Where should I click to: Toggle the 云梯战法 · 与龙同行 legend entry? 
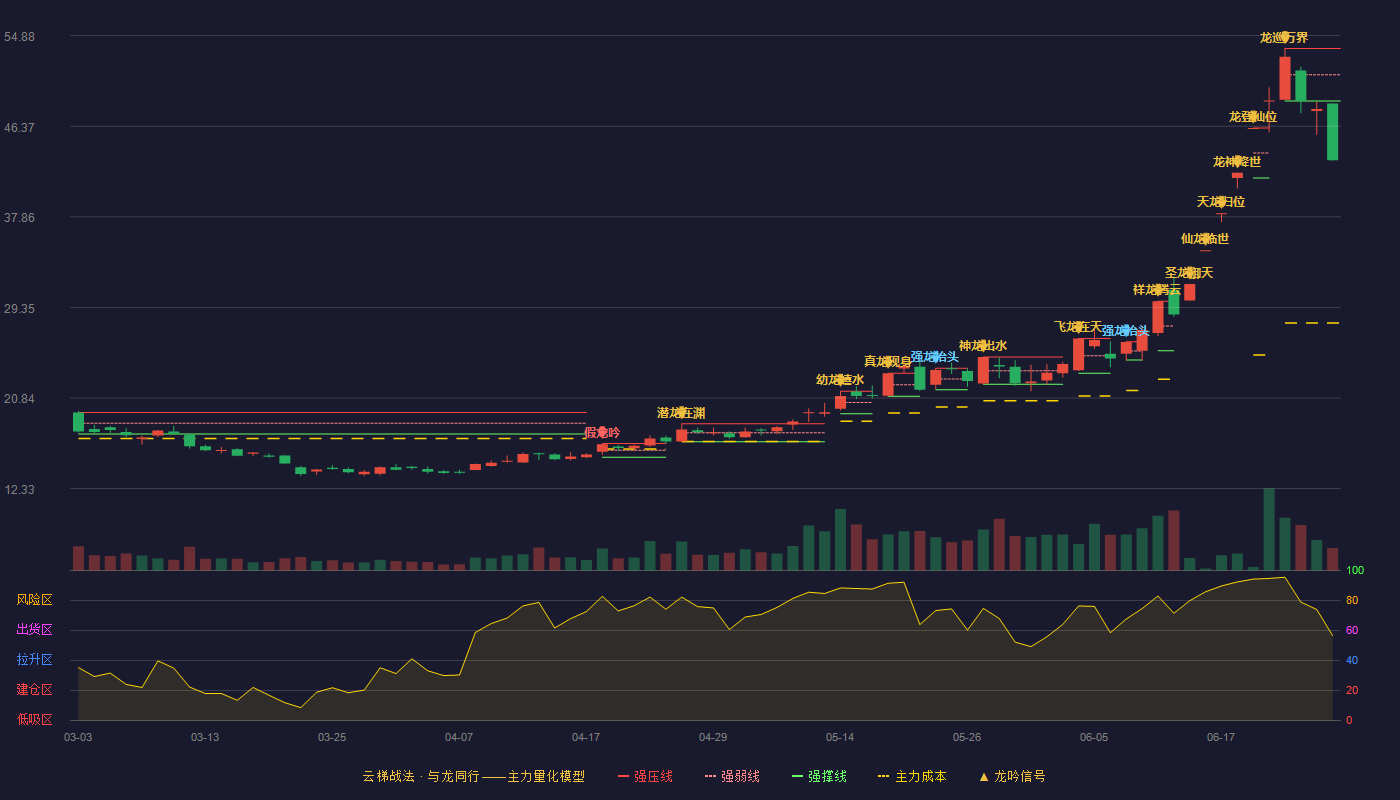474,776
